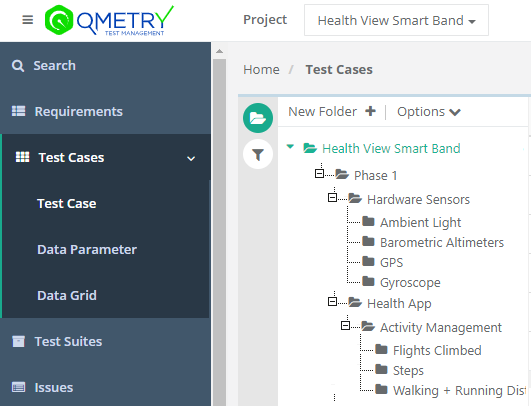Open the Options dropdown
This screenshot has height=406, width=531.
[429, 112]
